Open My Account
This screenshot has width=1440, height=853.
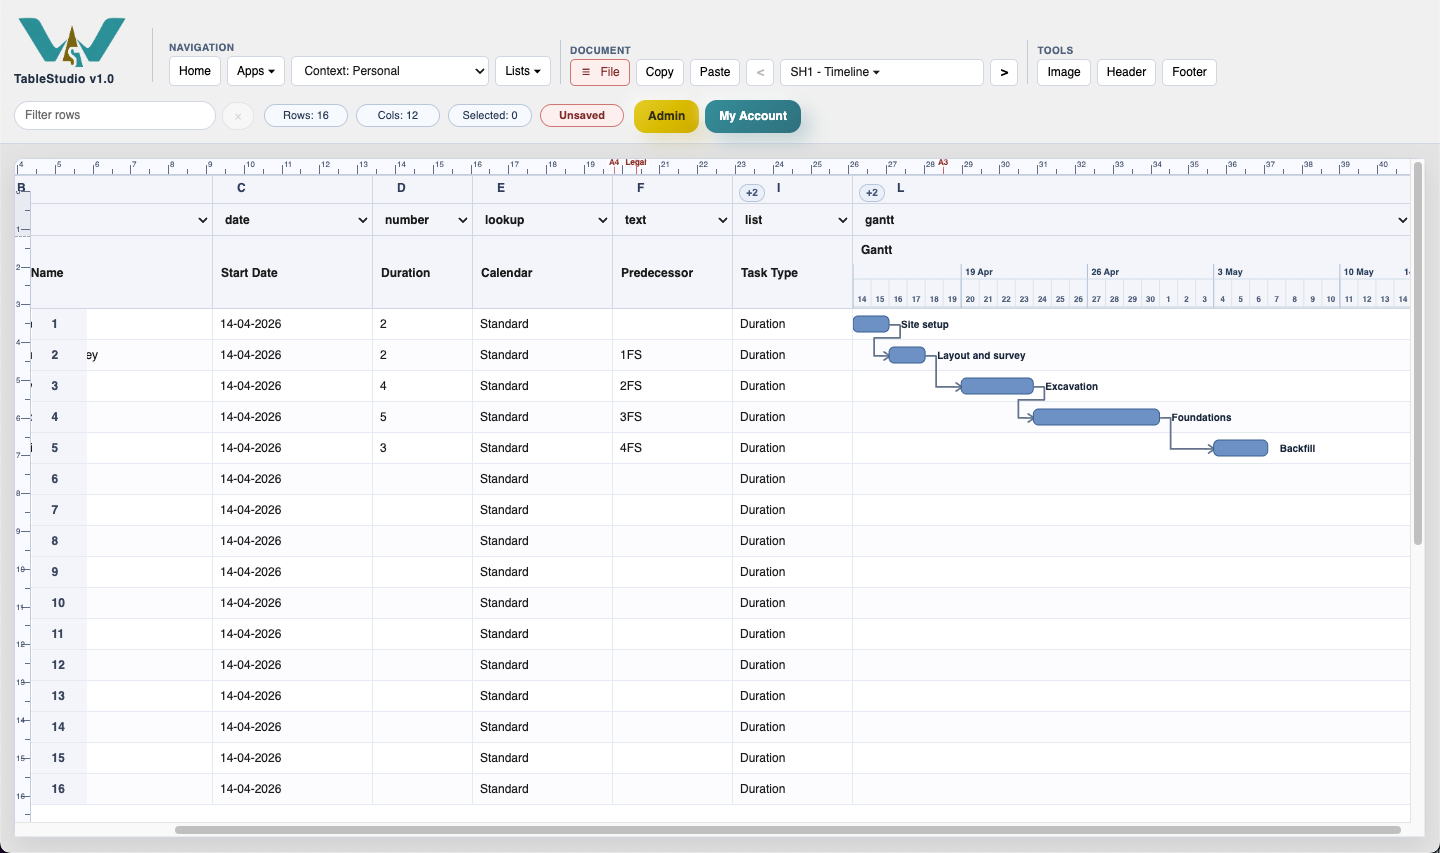(753, 116)
